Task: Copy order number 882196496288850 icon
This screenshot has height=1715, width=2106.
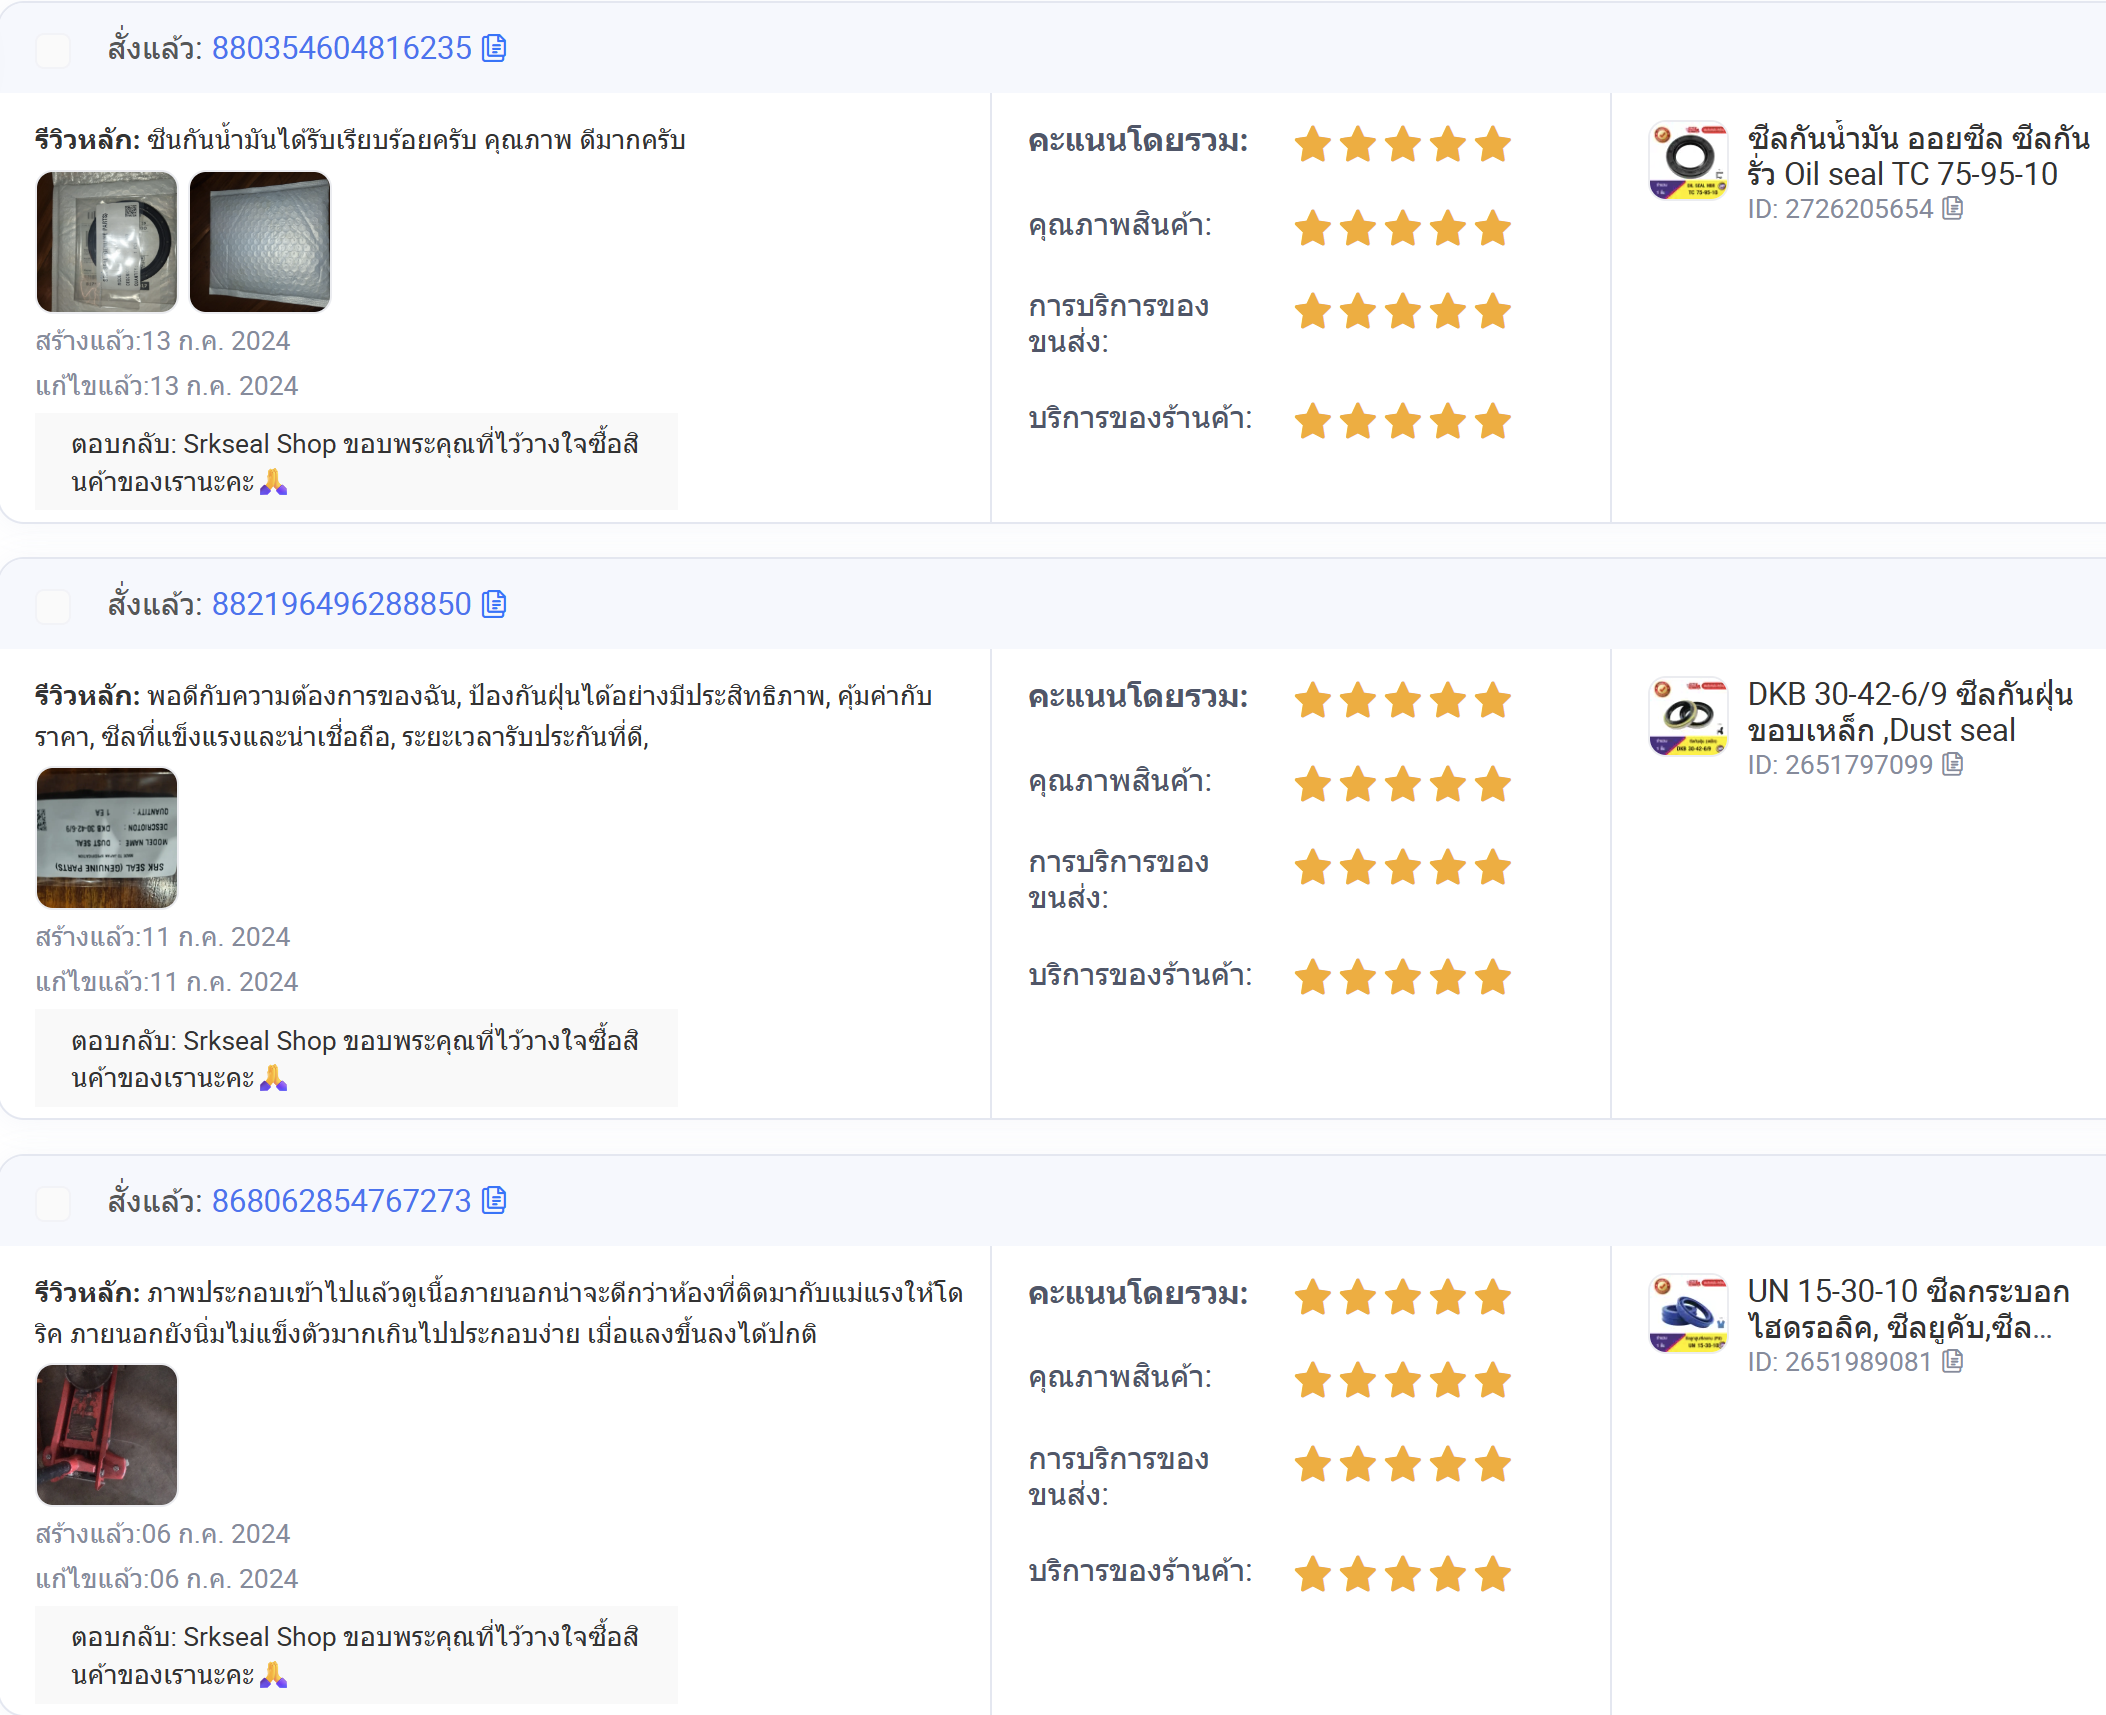Action: pyautogui.click(x=494, y=604)
